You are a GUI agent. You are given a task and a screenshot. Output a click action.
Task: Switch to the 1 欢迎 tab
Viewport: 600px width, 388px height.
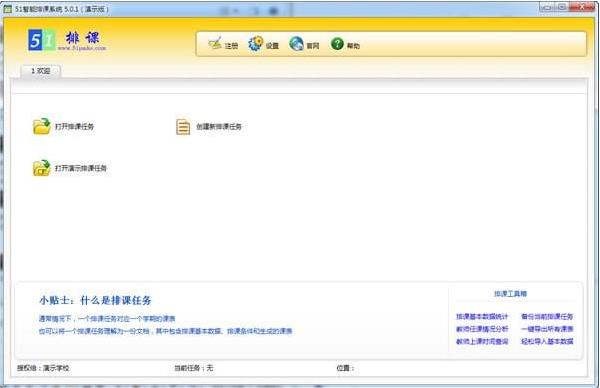(x=41, y=71)
